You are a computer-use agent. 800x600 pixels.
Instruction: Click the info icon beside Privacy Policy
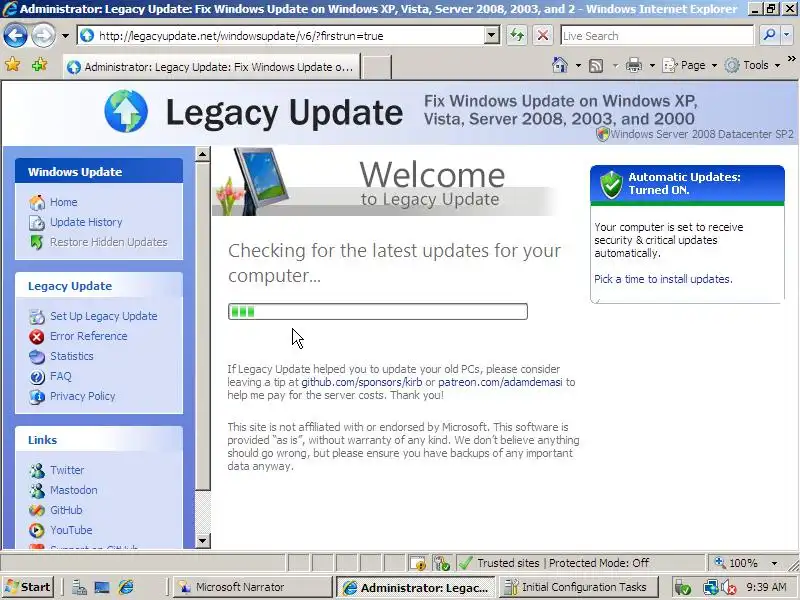pos(37,396)
